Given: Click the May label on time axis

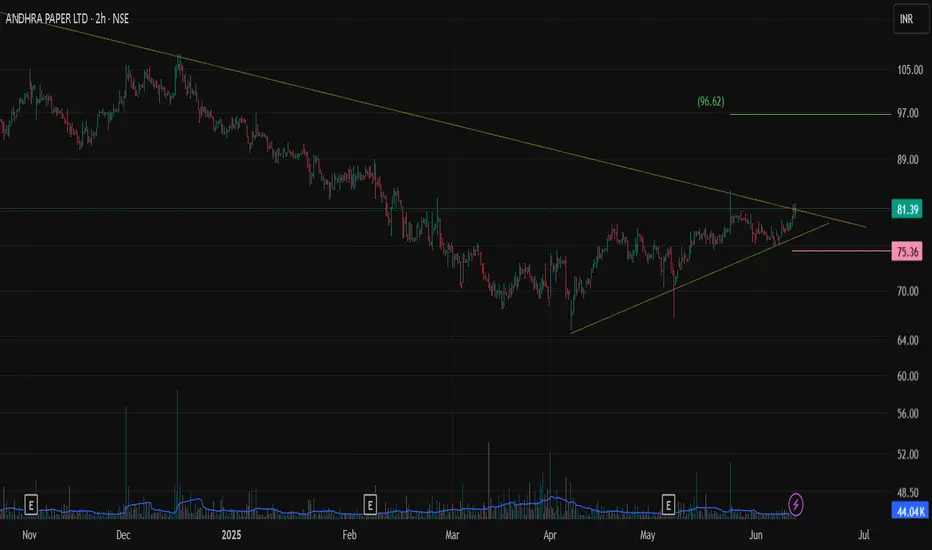Looking at the screenshot, I should point(647,535).
